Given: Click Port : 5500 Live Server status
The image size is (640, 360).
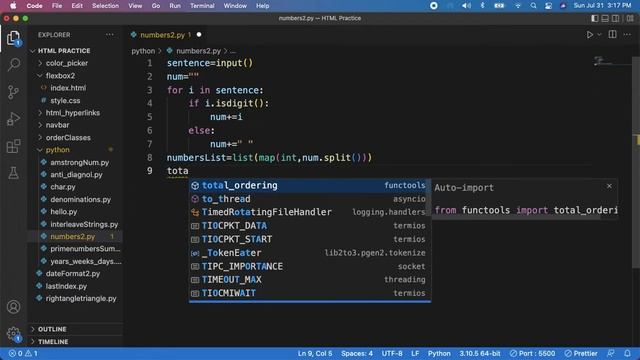Looking at the screenshot, I should point(532,353).
